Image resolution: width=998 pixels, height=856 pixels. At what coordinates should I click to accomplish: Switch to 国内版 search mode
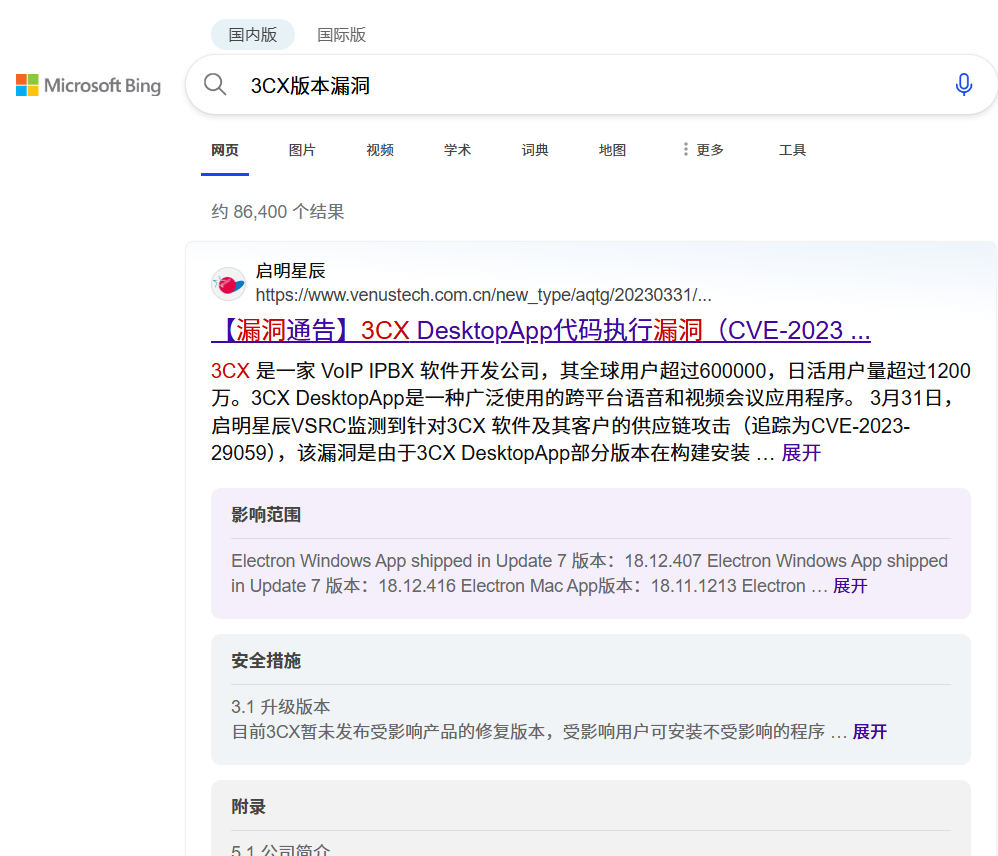point(253,34)
